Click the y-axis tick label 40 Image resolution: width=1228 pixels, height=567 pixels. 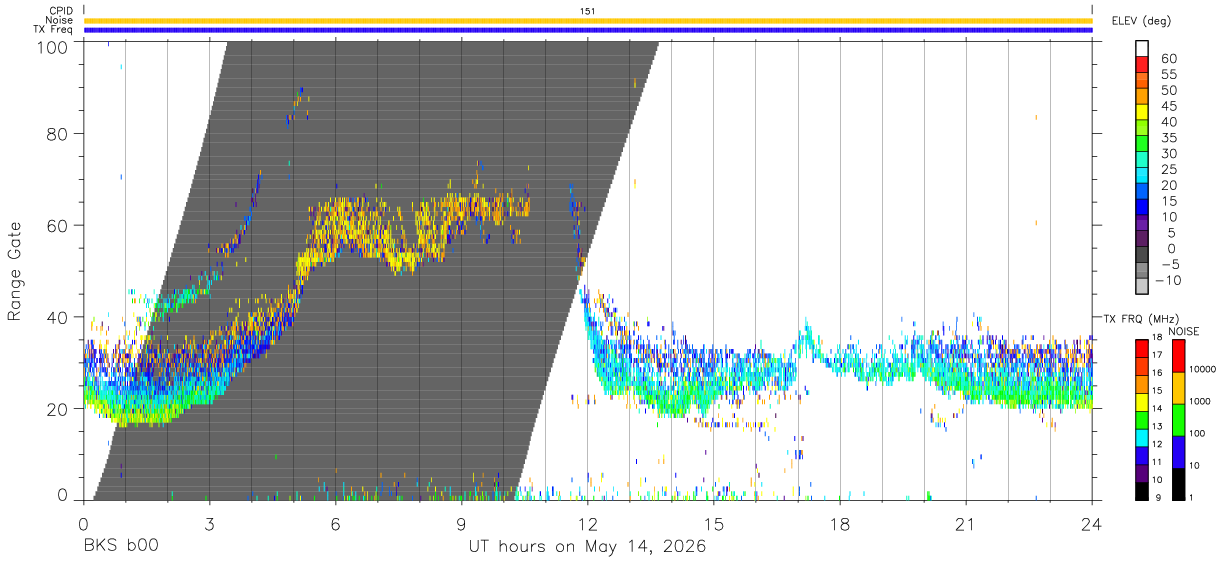(57, 317)
